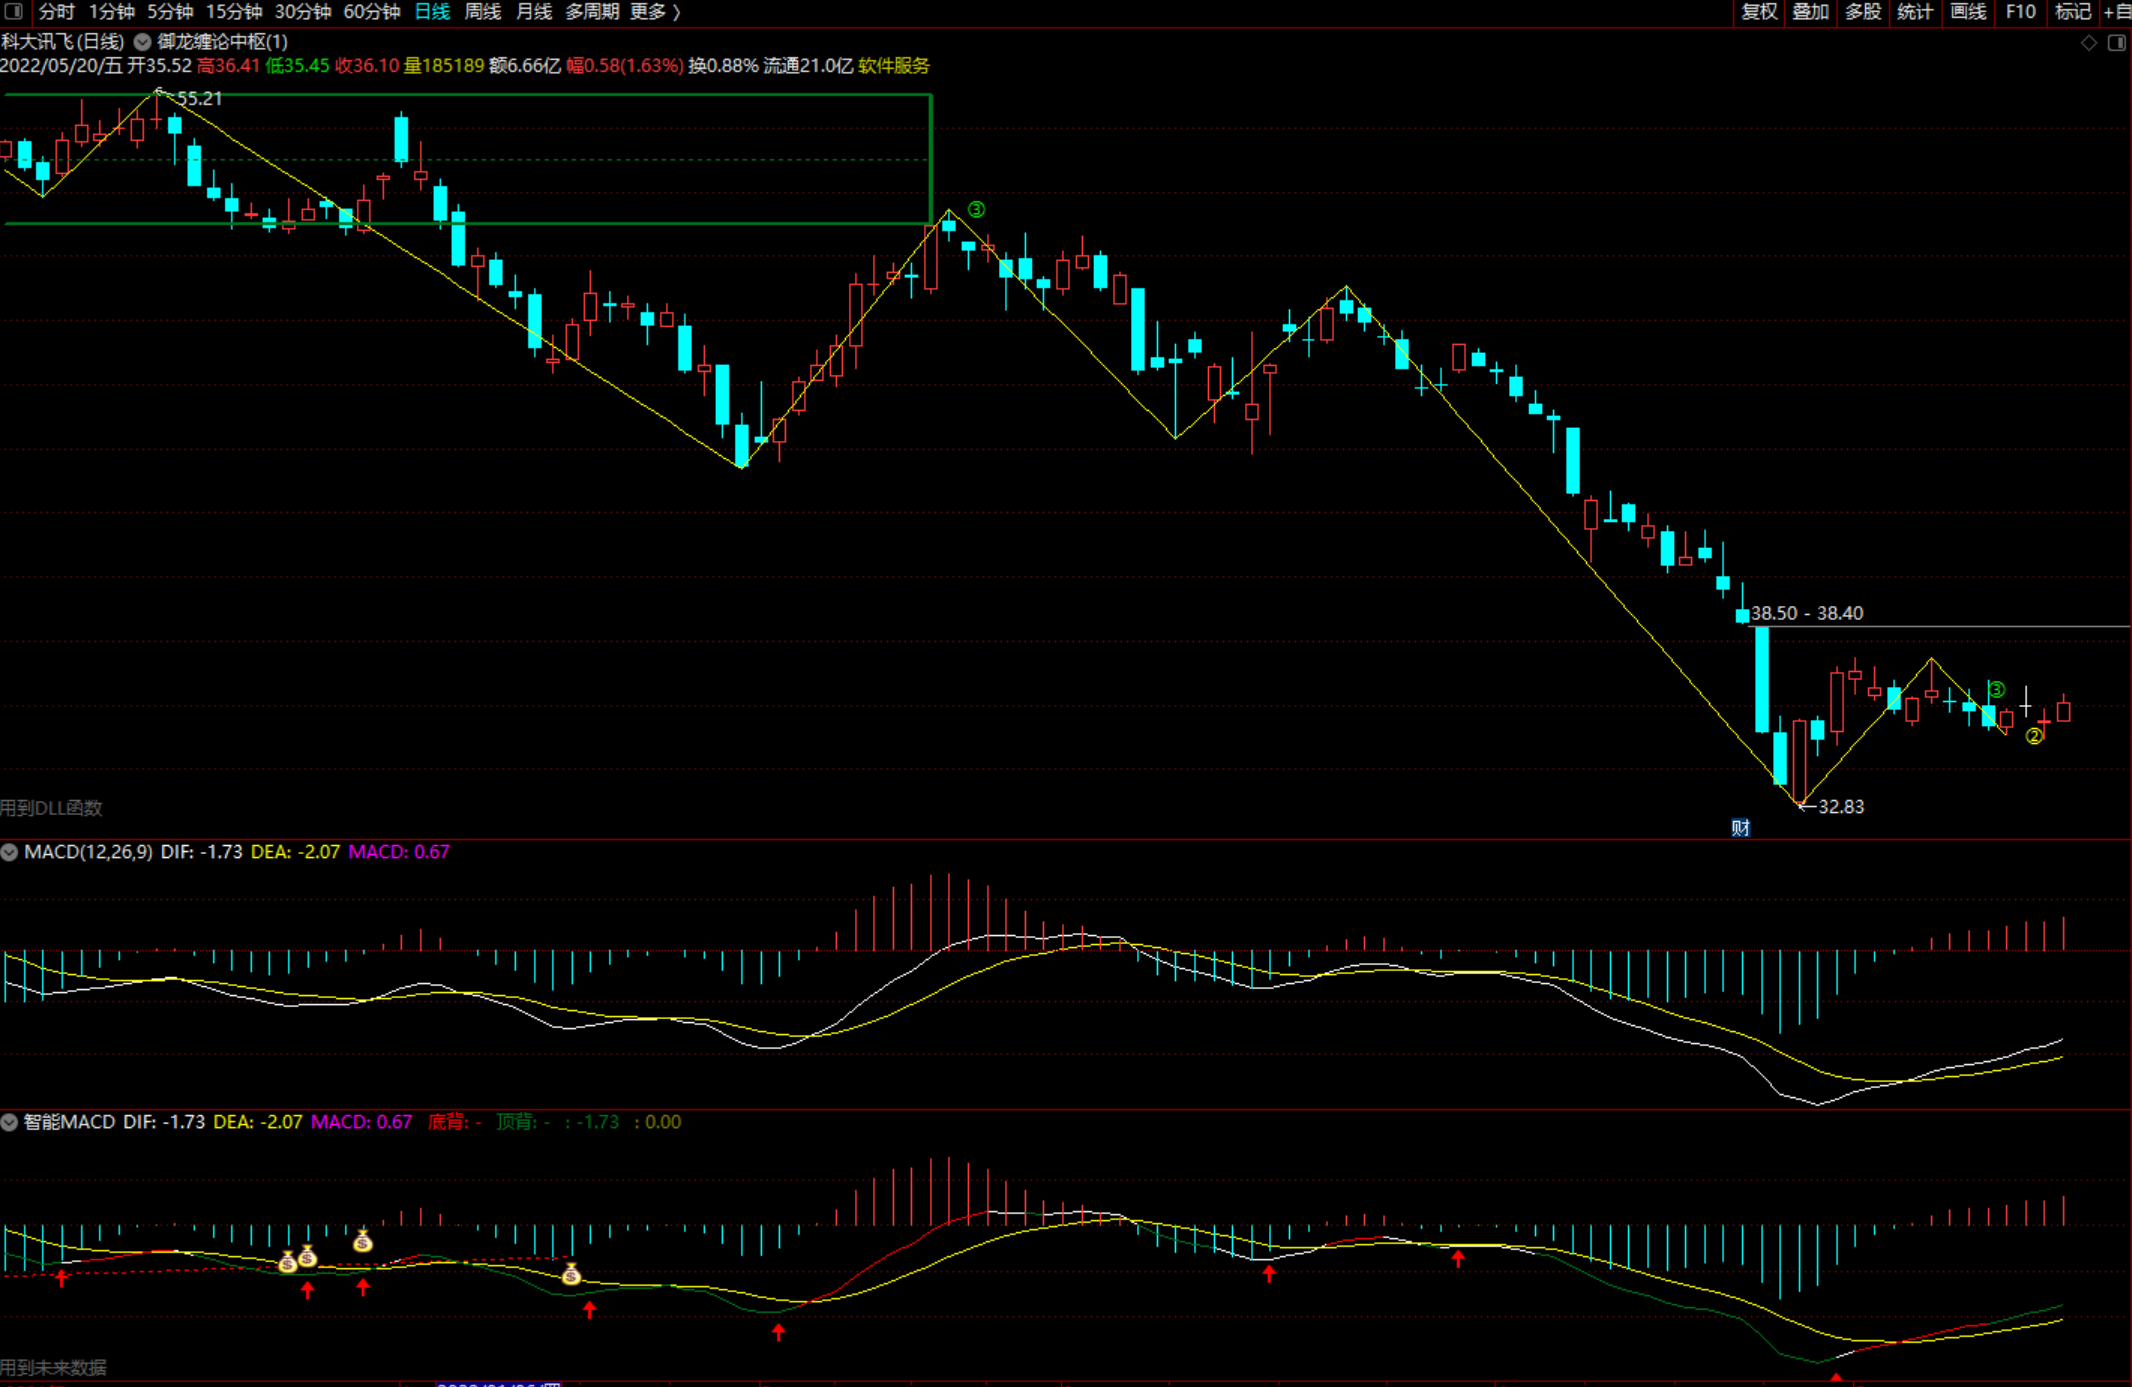
Task: Open the F10 company info
Action: 2020,12
